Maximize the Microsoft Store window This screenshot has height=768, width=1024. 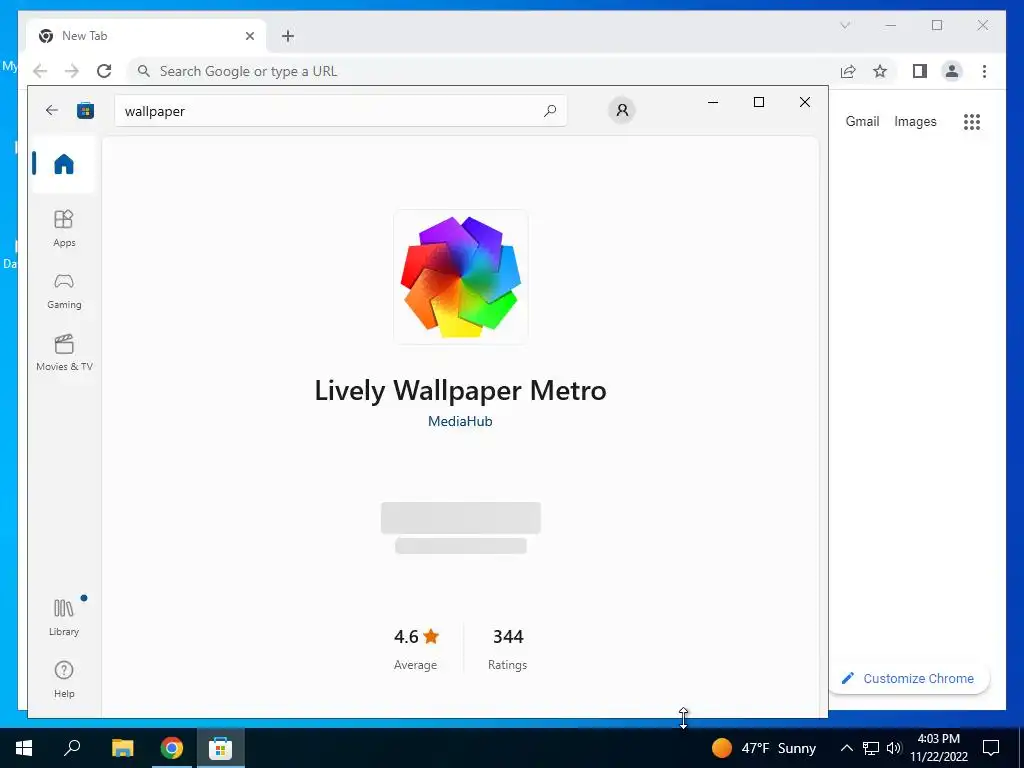click(759, 103)
